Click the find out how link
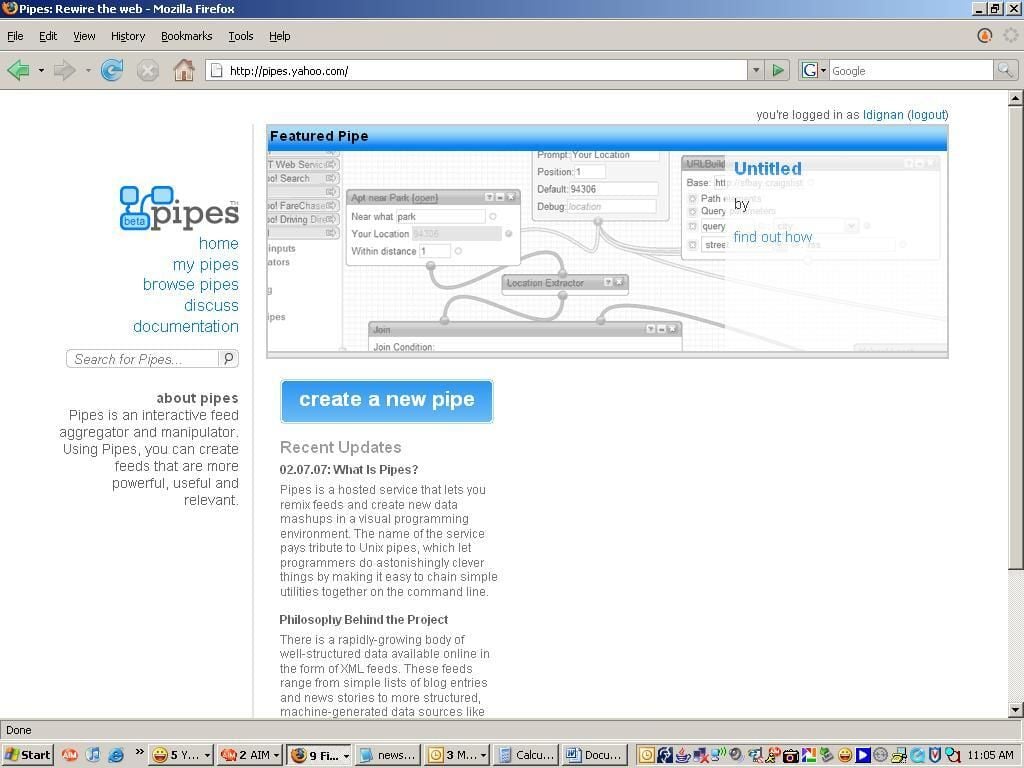Screen dimensions: 1024x768 (773, 237)
